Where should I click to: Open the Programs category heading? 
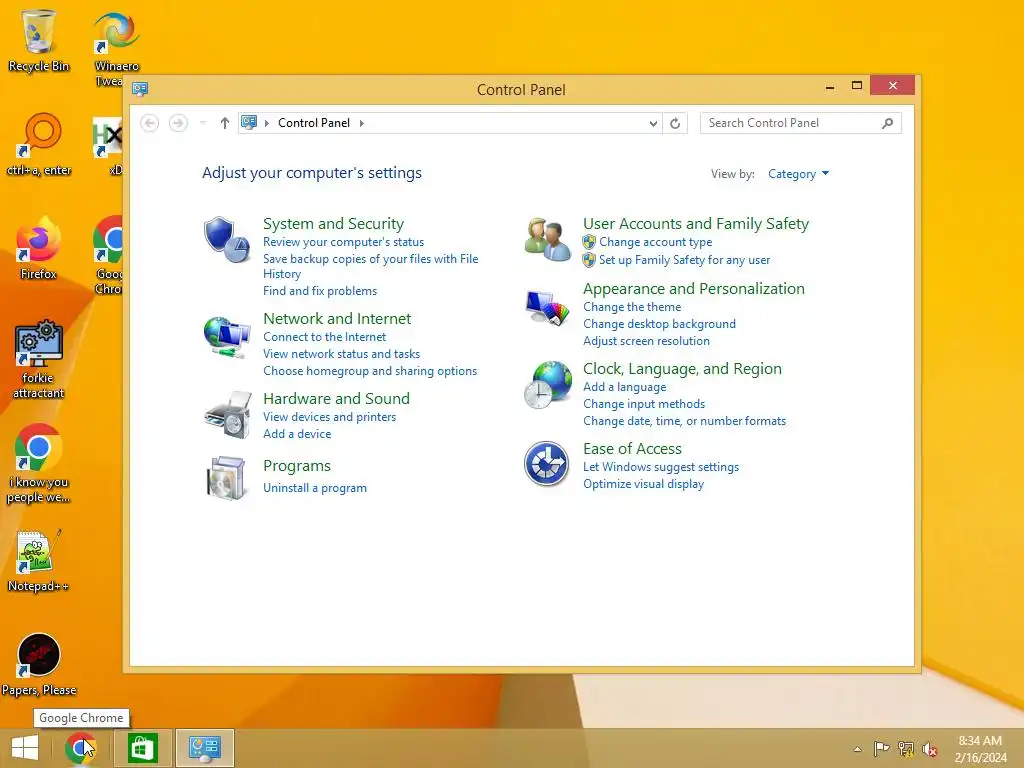pyautogui.click(x=296, y=466)
